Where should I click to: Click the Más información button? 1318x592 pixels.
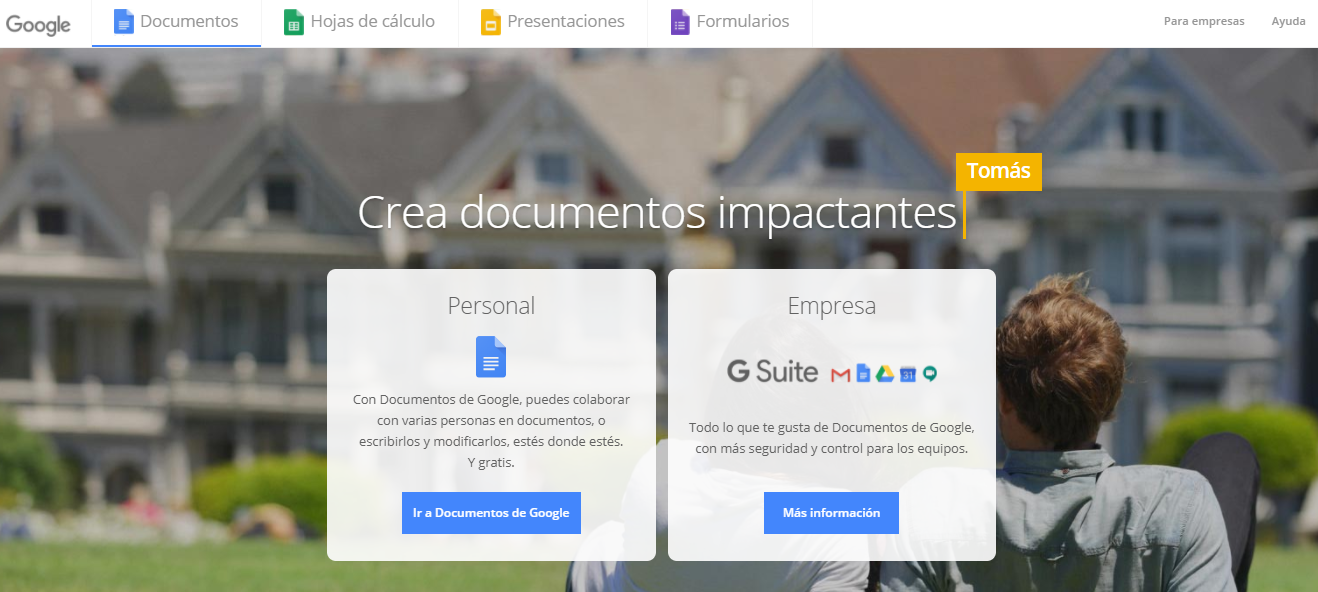click(831, 513)
